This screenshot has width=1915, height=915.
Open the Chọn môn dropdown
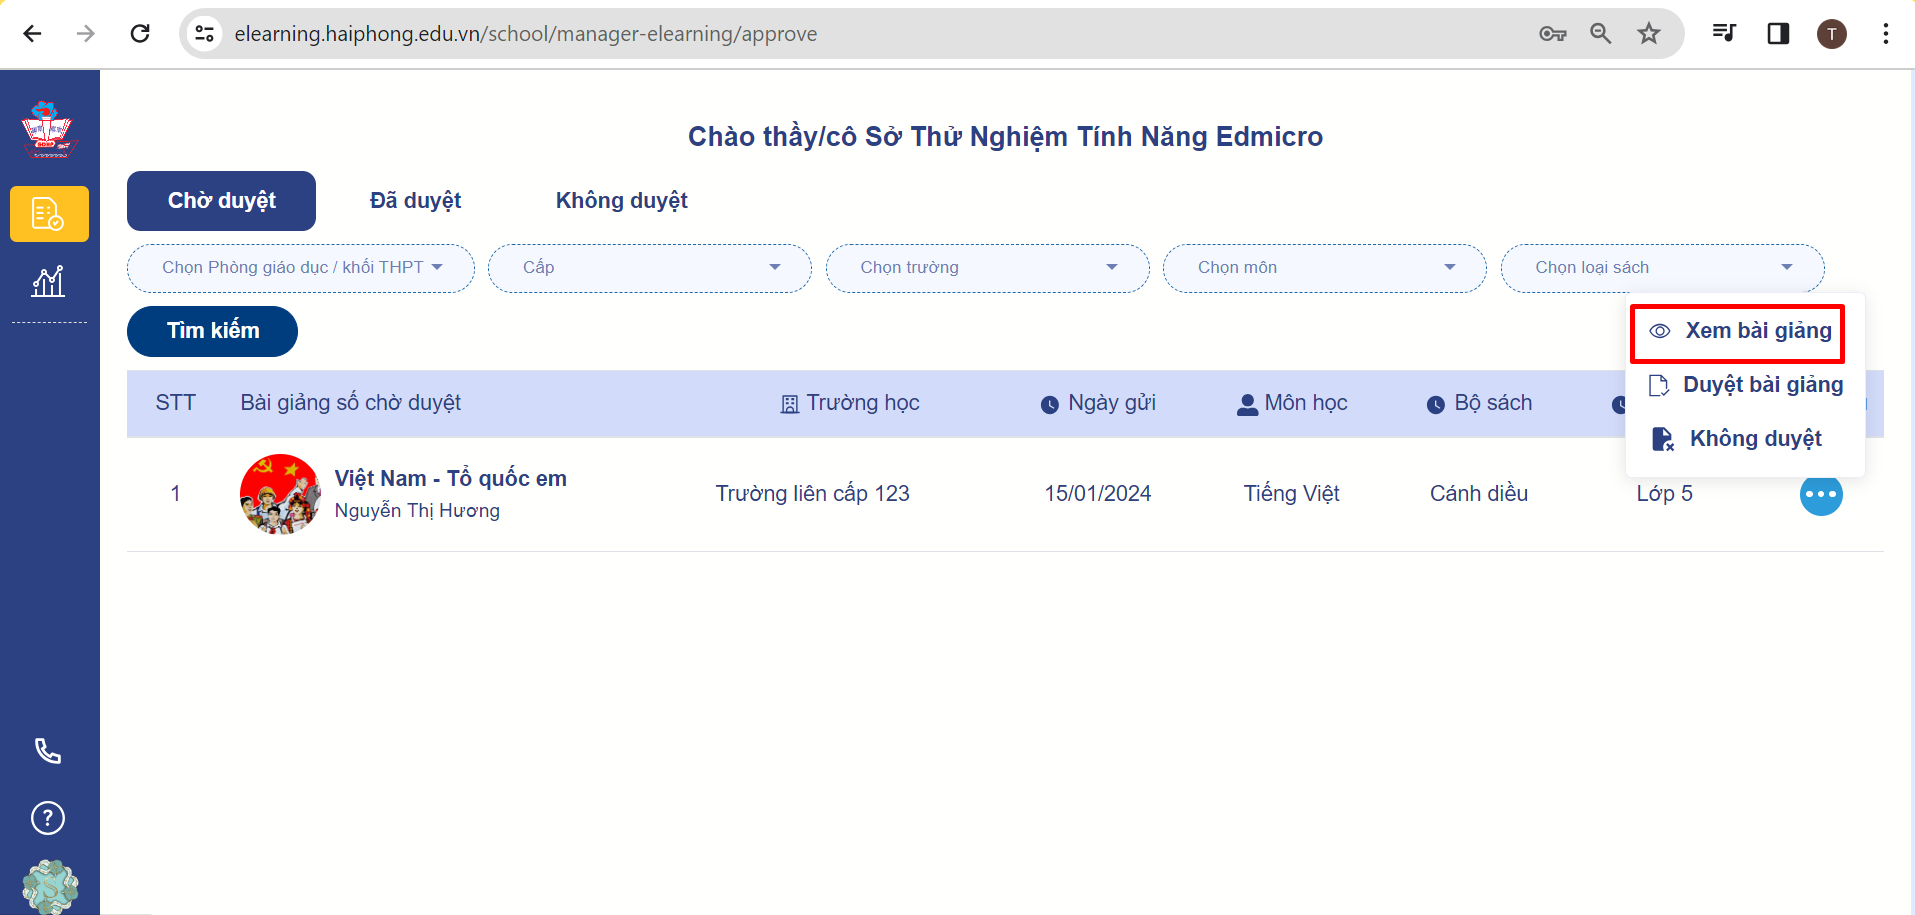pos(1324,268)
